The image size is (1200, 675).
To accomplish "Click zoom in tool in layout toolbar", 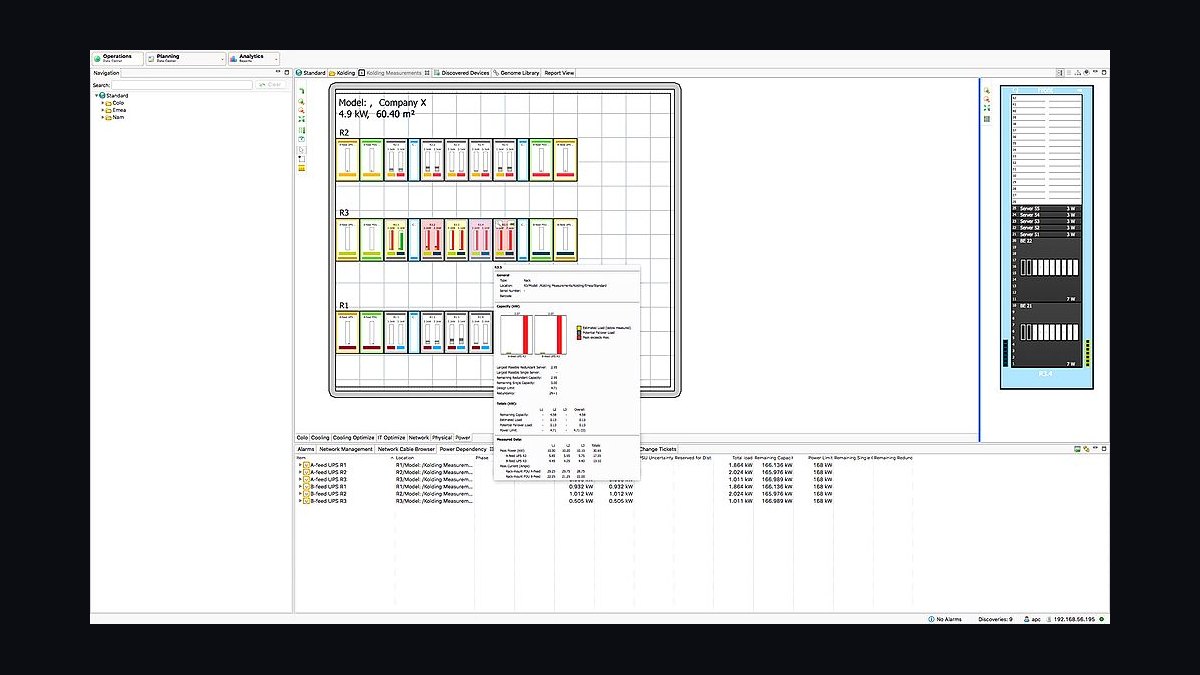I will tap(302, 102).
